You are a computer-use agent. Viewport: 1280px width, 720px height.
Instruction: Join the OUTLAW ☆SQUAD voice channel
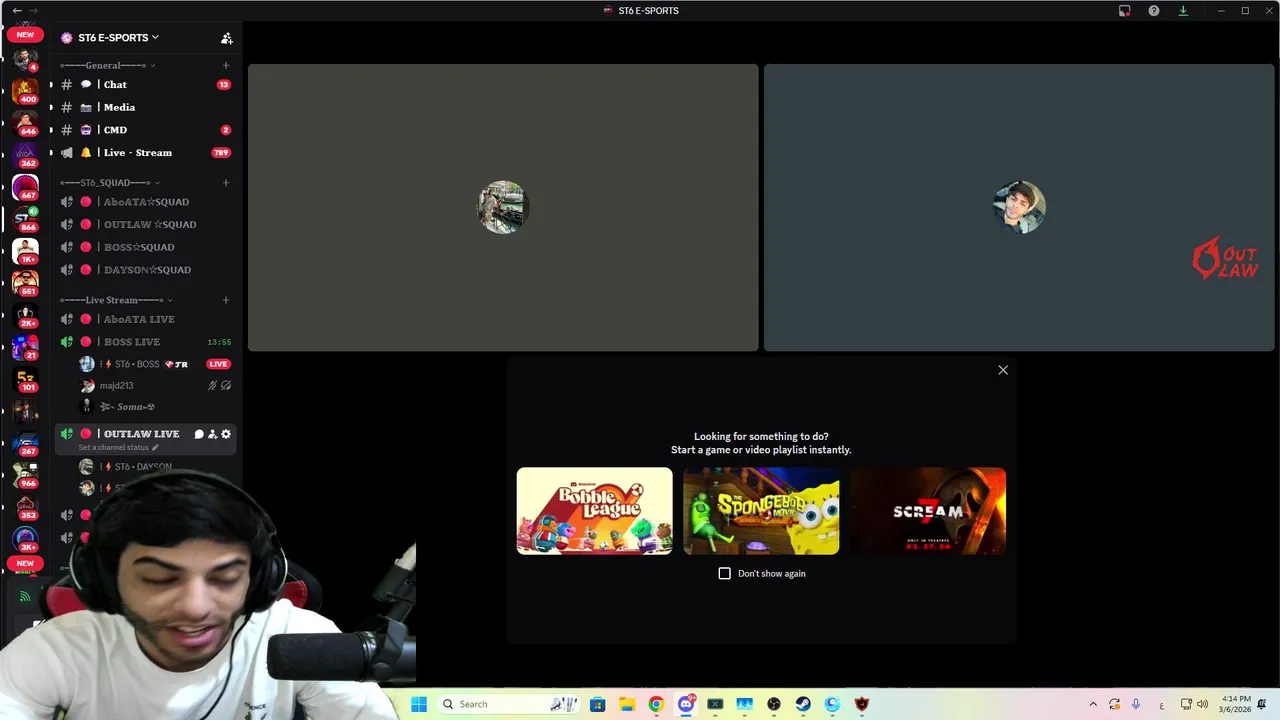pyautogui.click(x=146, y=224)
